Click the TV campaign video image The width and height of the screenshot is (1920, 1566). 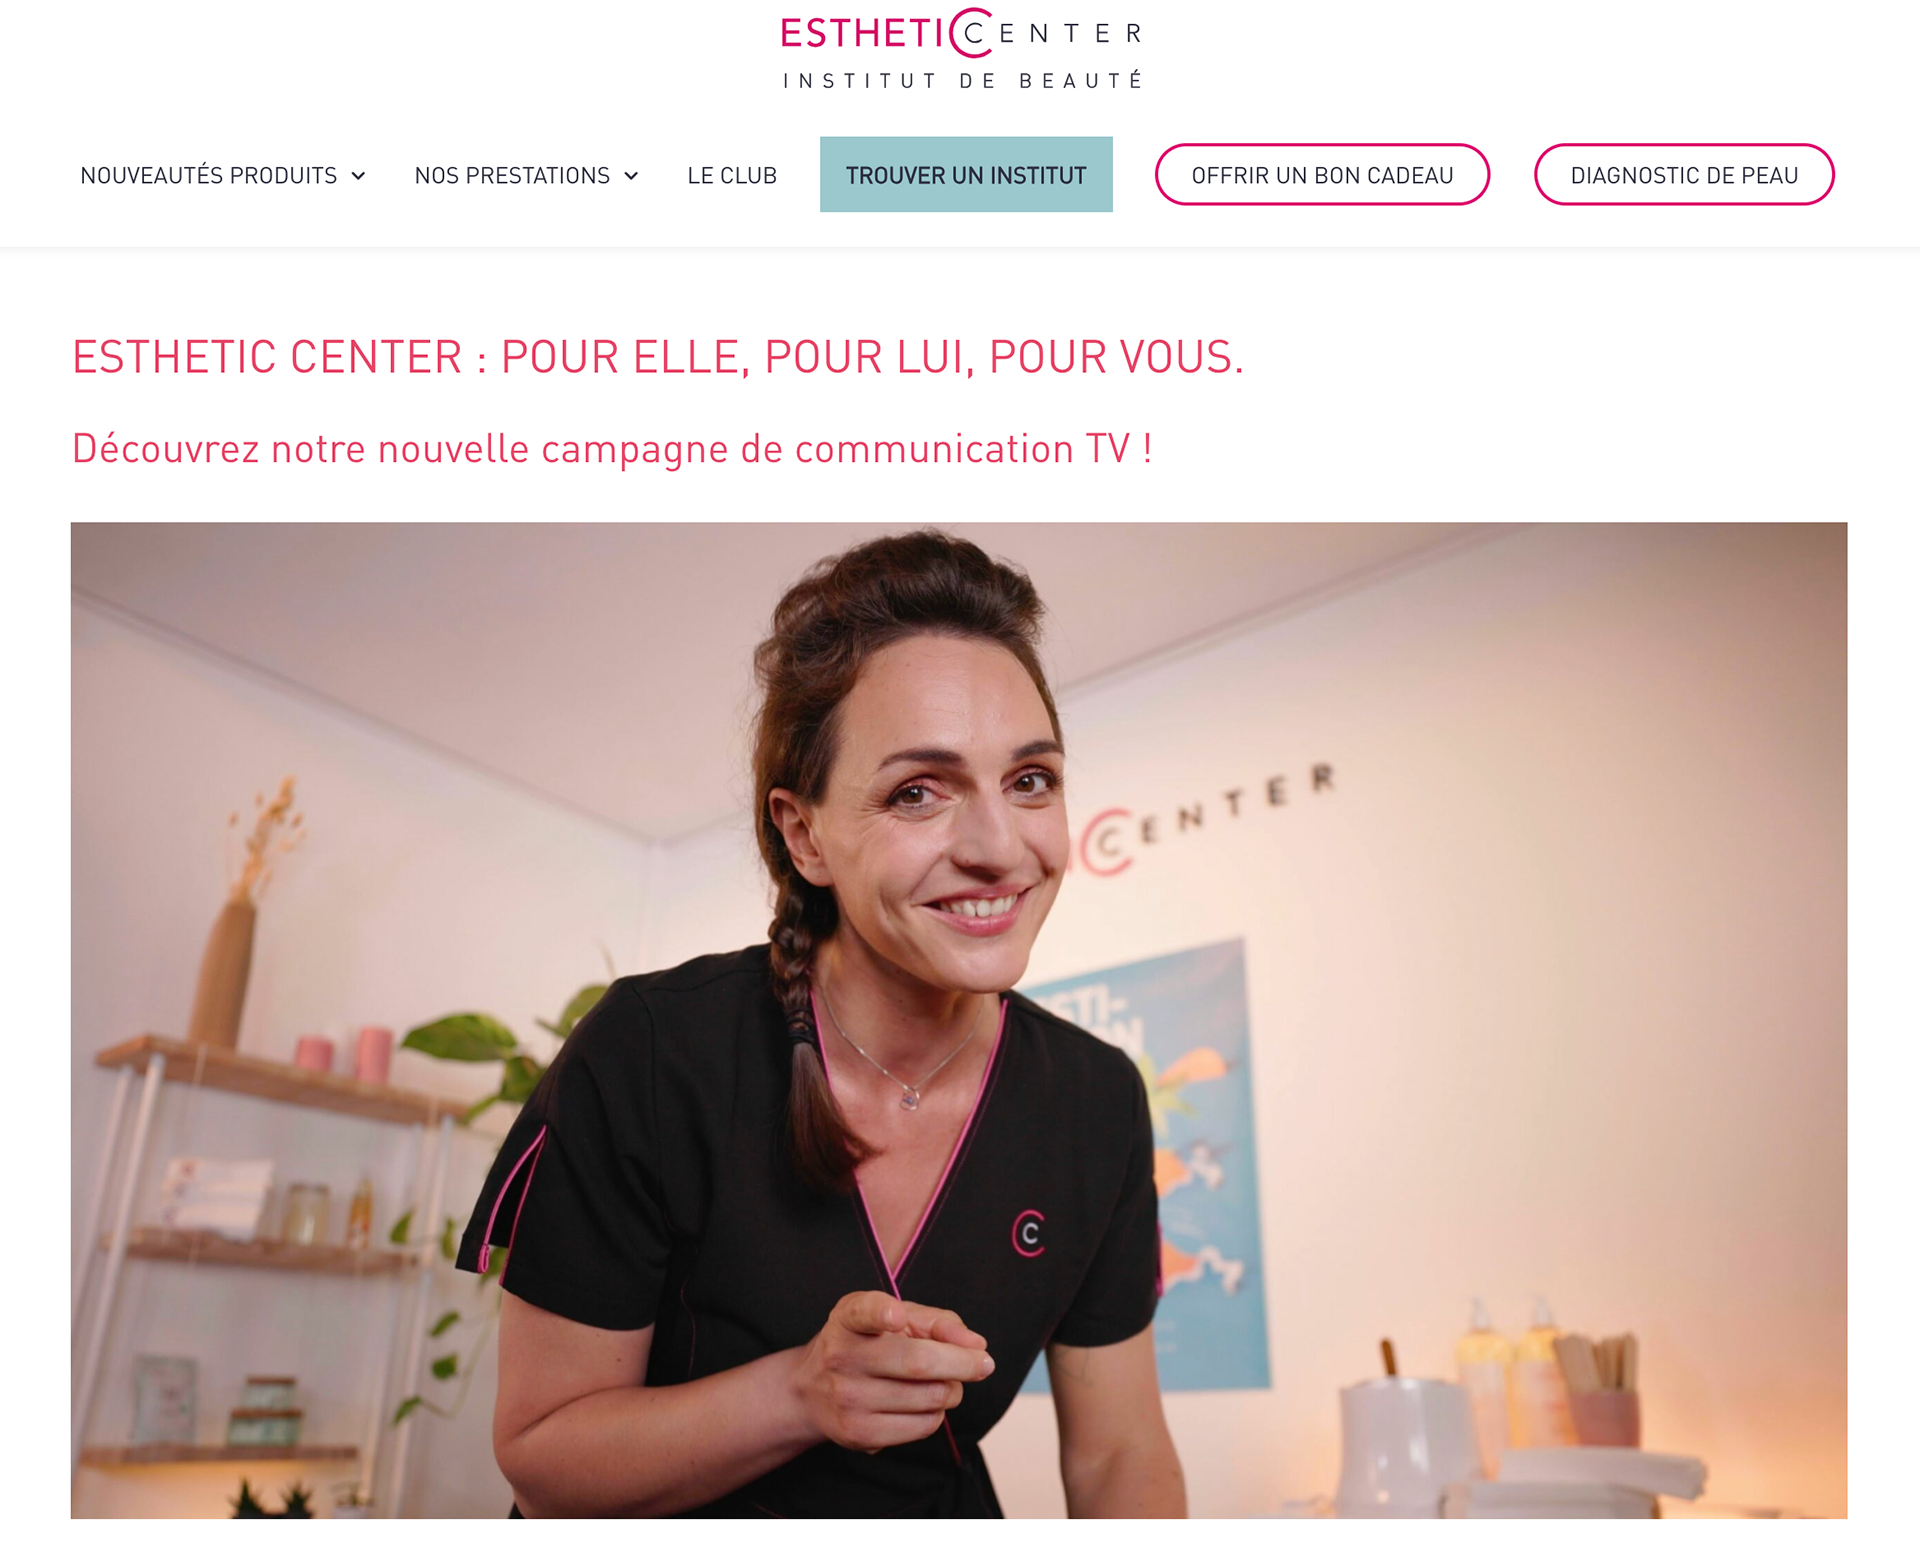(x=958, y=1020)
